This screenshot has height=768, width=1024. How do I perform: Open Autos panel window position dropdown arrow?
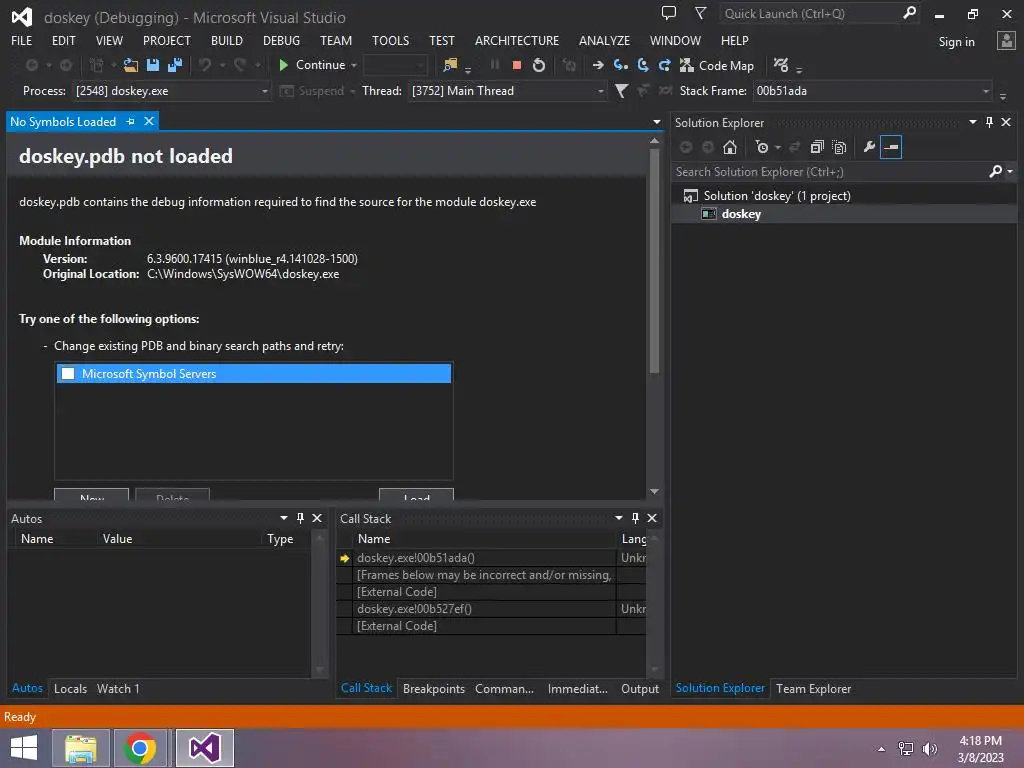[283, 518]
